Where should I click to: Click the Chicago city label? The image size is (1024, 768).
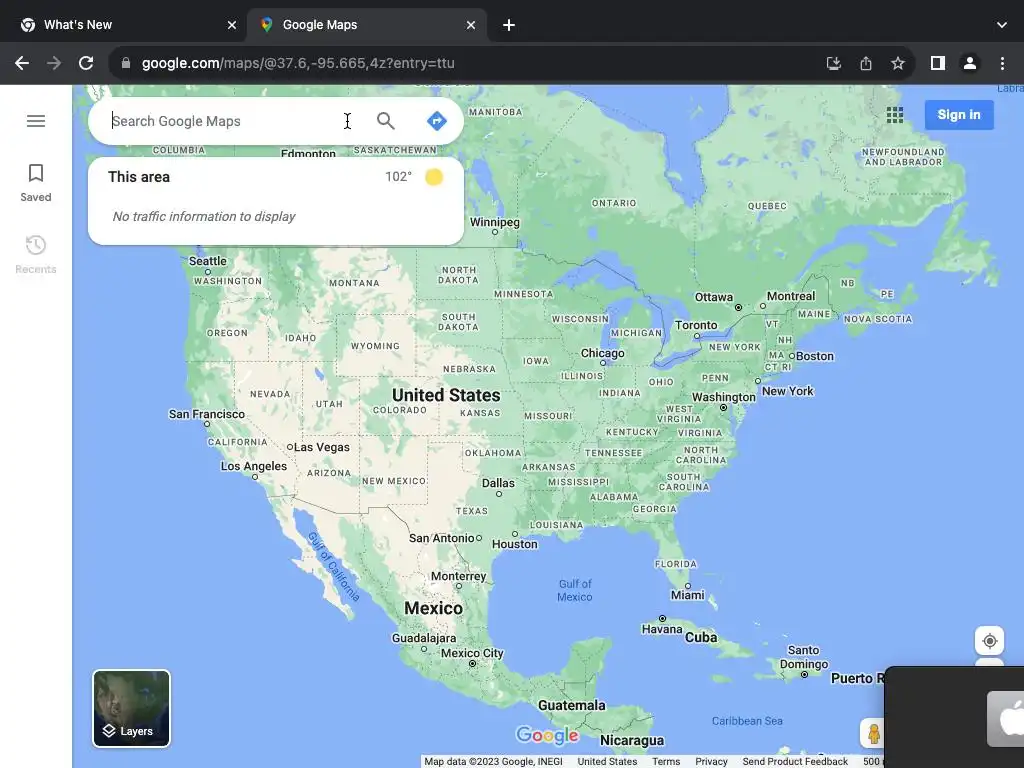tap(602, 353)
